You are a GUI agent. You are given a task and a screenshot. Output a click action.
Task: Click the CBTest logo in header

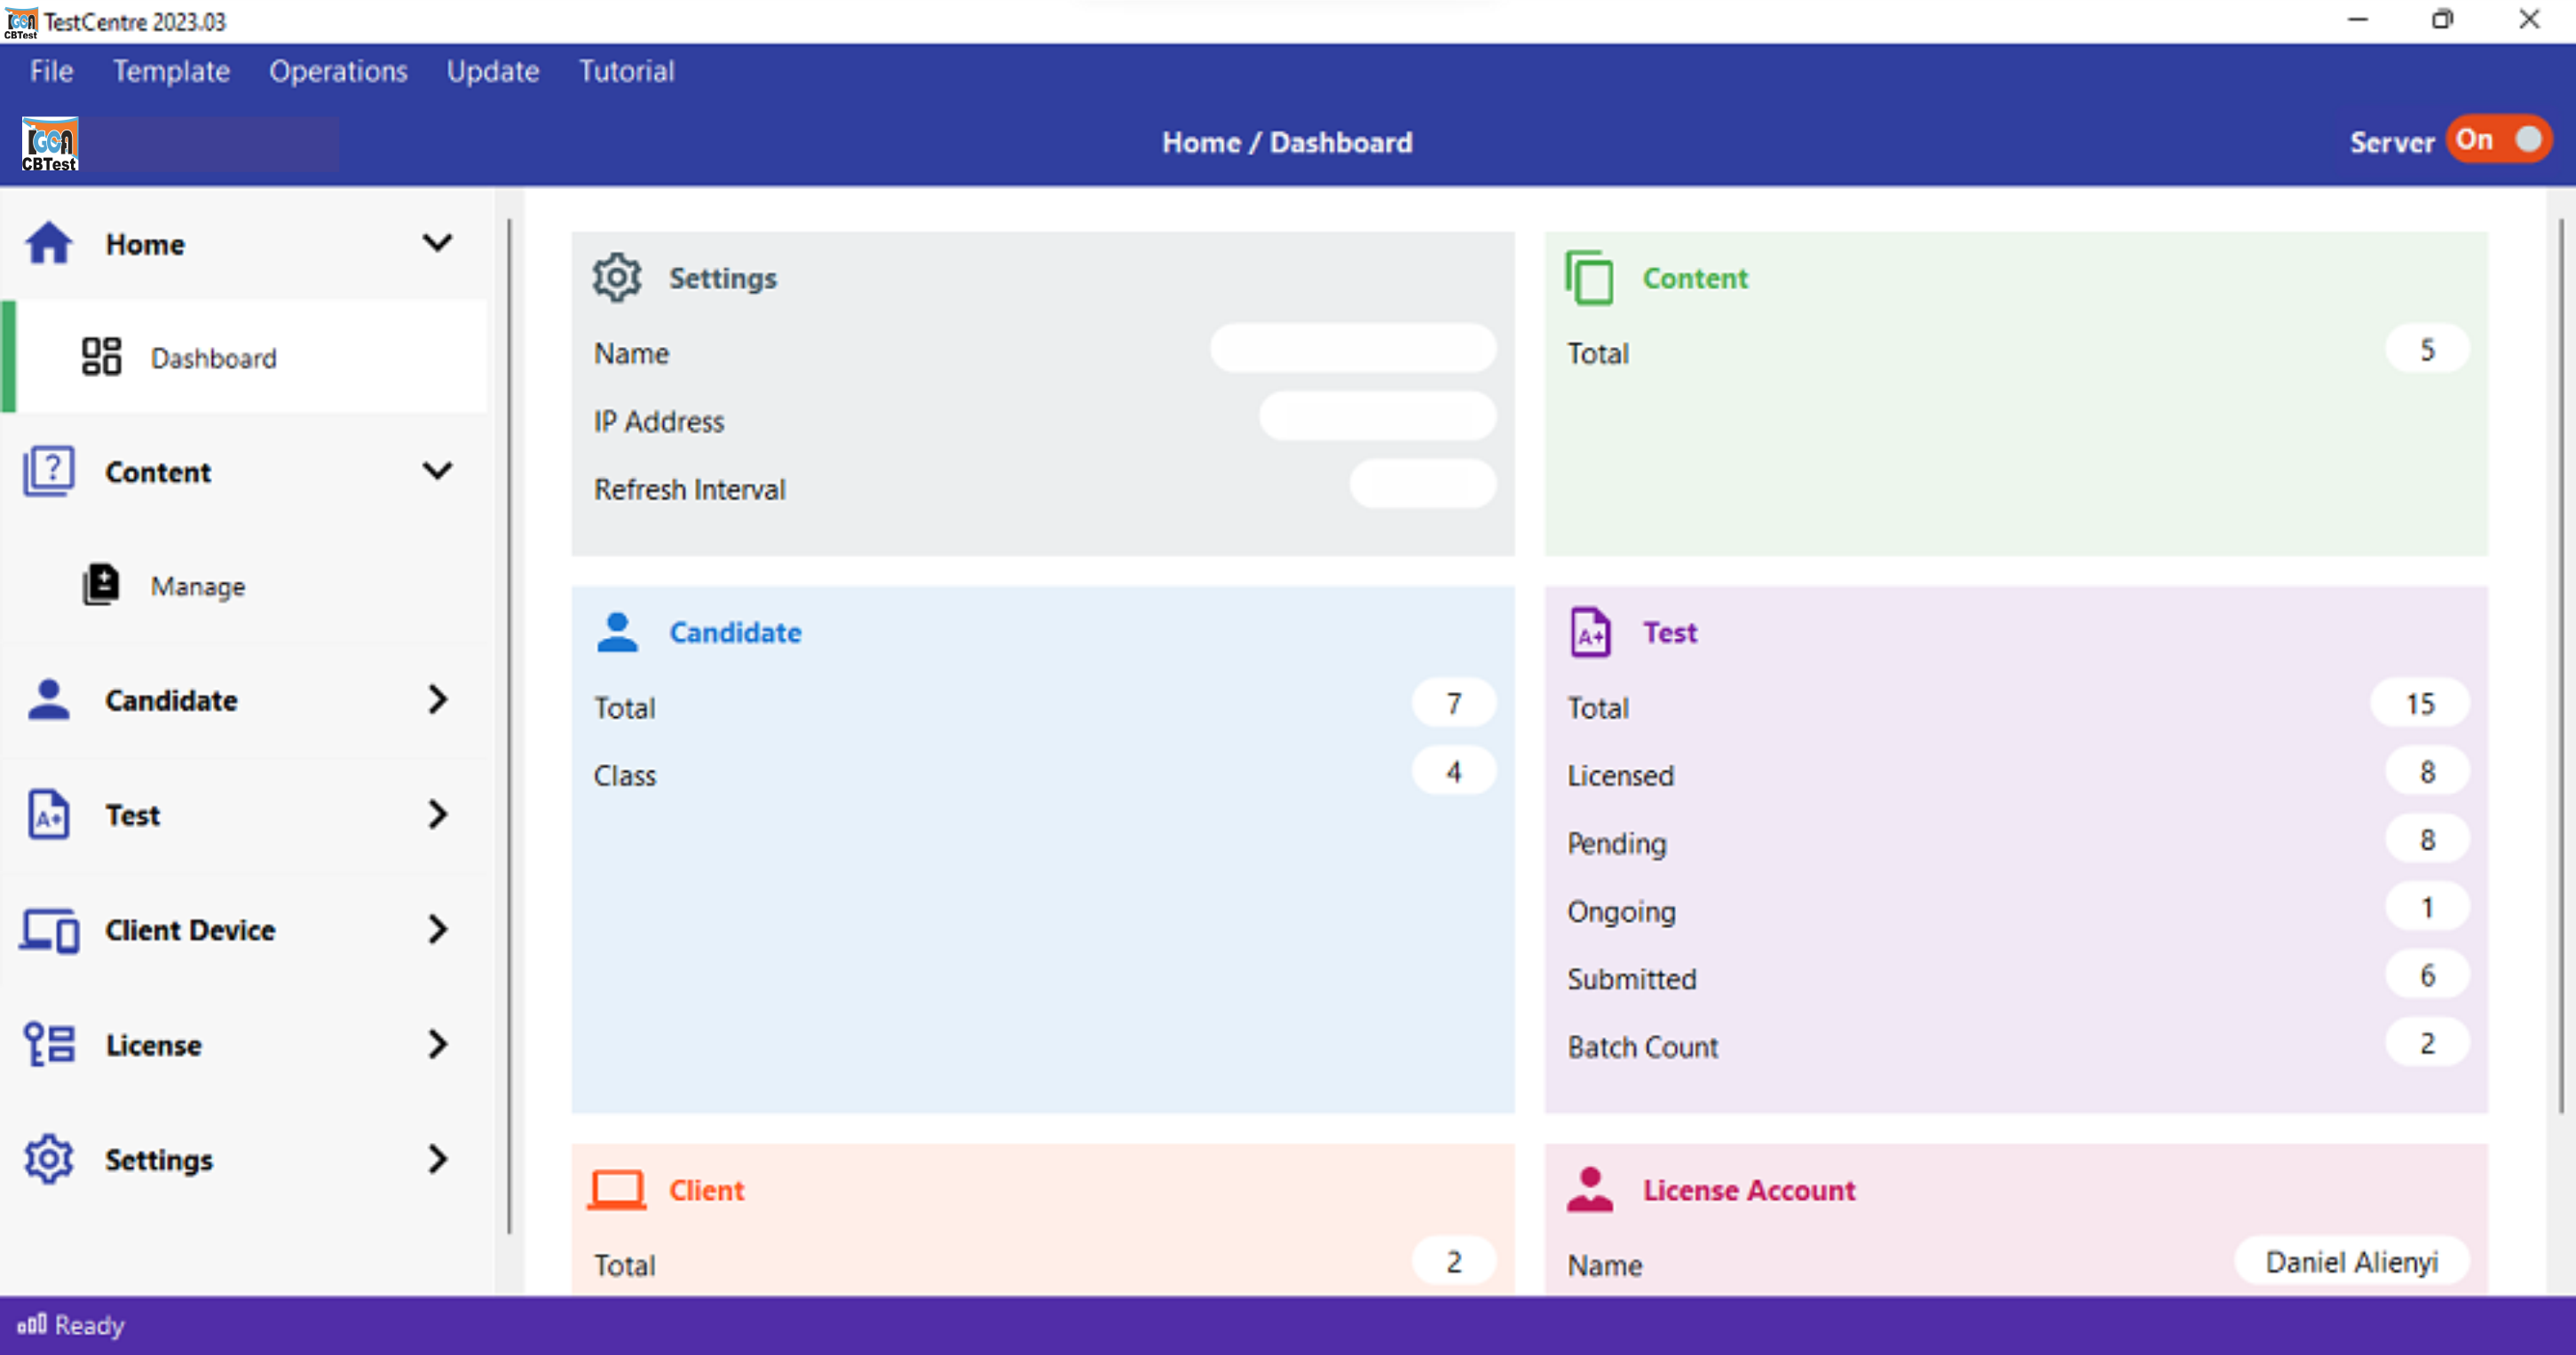tap(49, 145)
